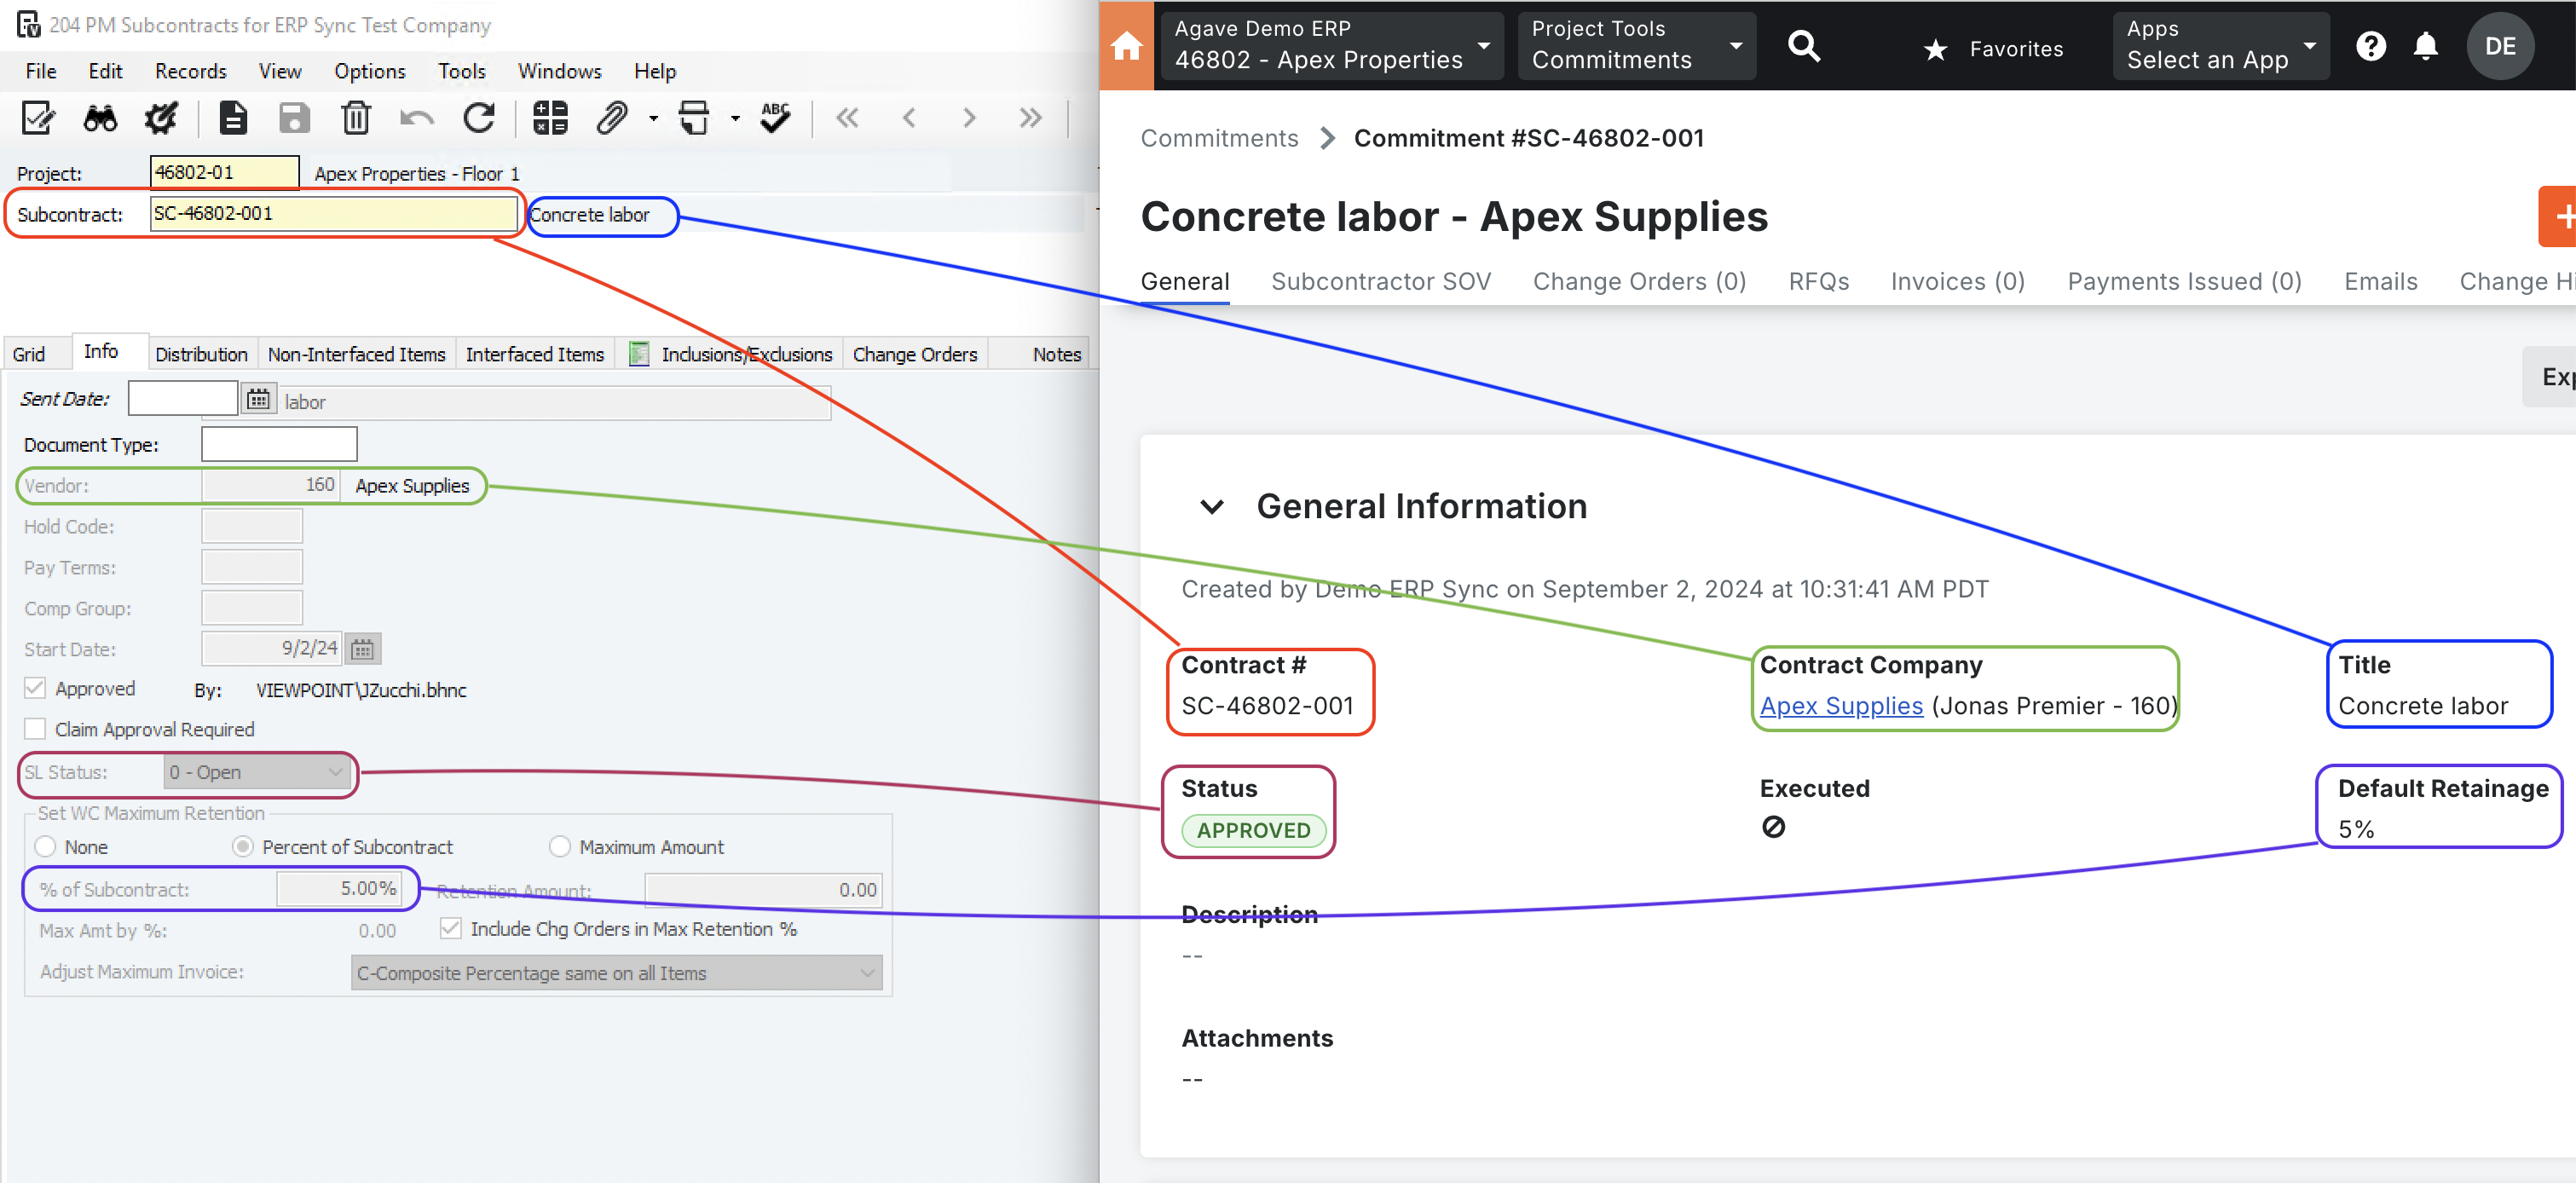Go to previous record arrow
The image size is (2576, 1183).
point(908,118)
